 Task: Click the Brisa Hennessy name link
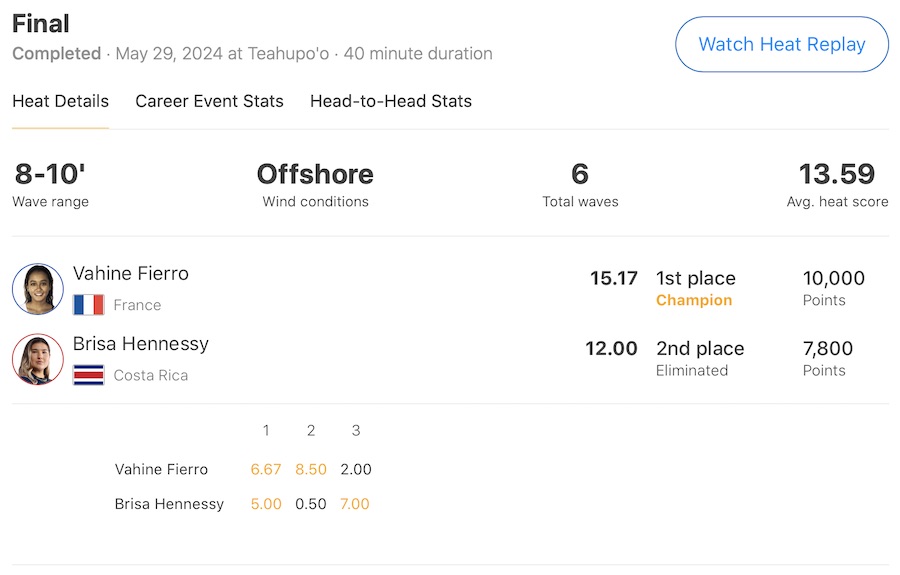pyautogui.click(x=140, y=343)
